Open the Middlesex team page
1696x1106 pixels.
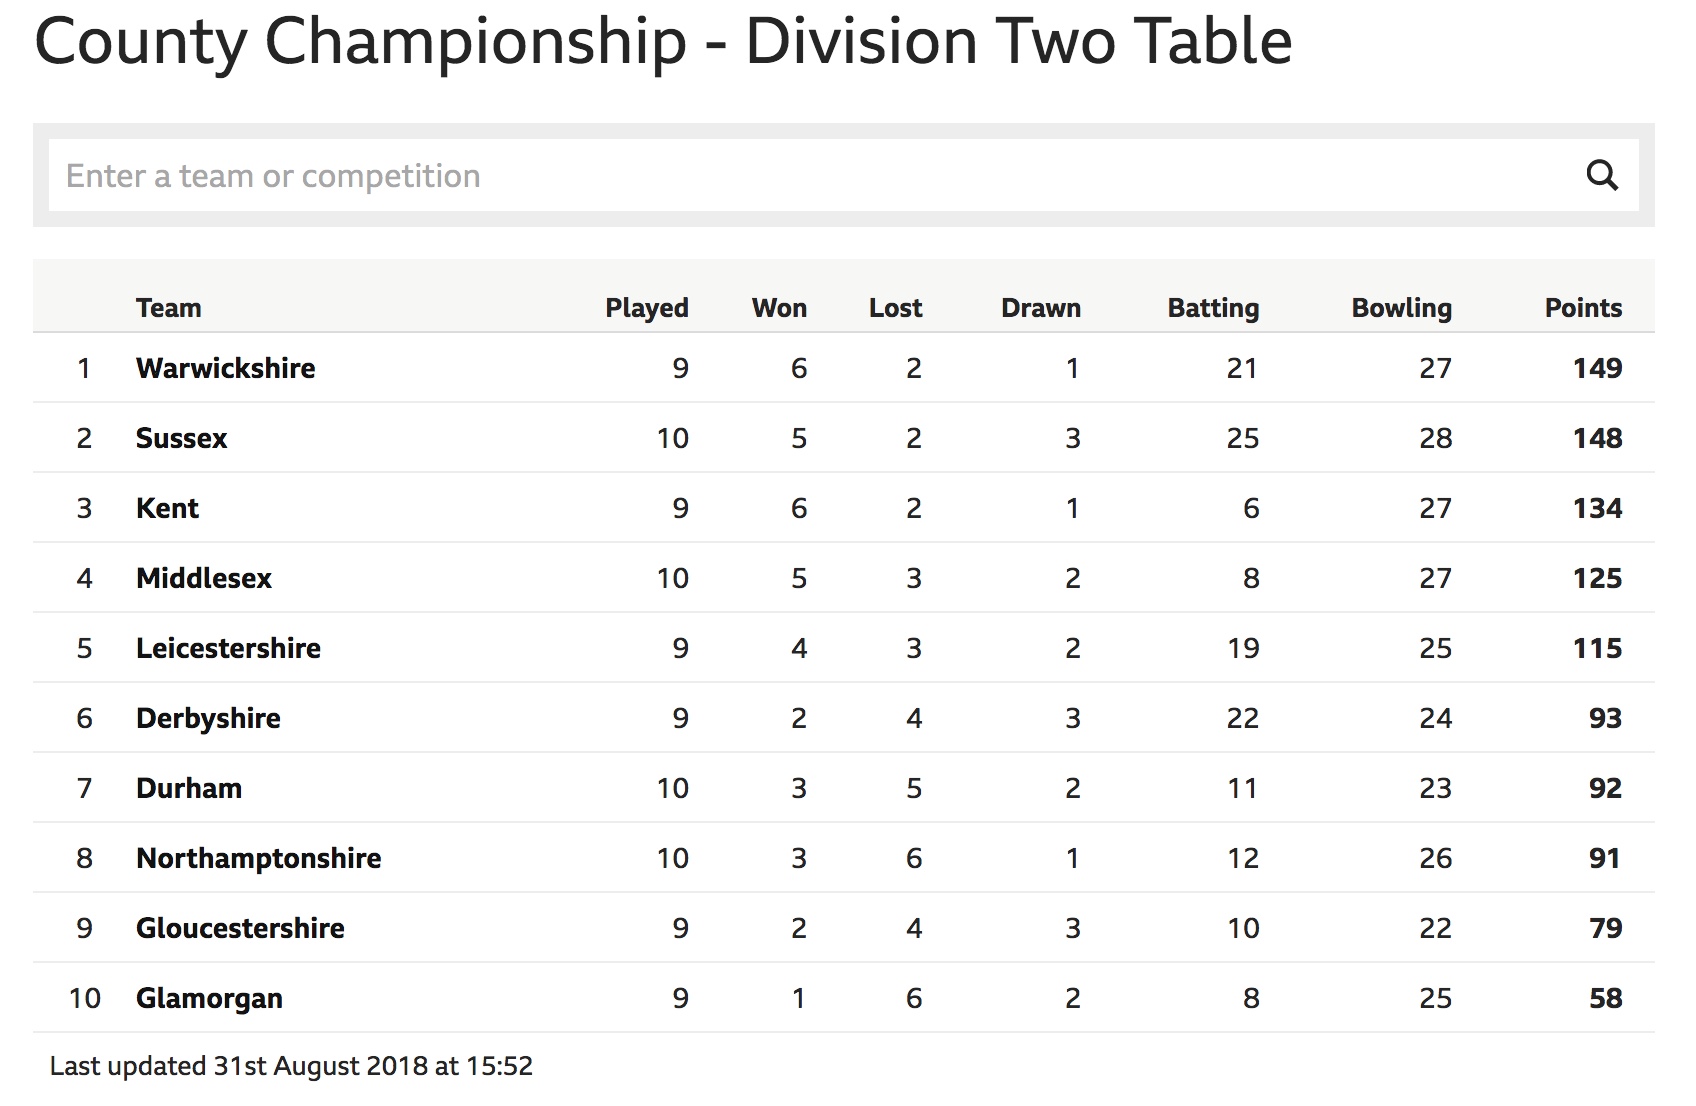coord(203,578)
